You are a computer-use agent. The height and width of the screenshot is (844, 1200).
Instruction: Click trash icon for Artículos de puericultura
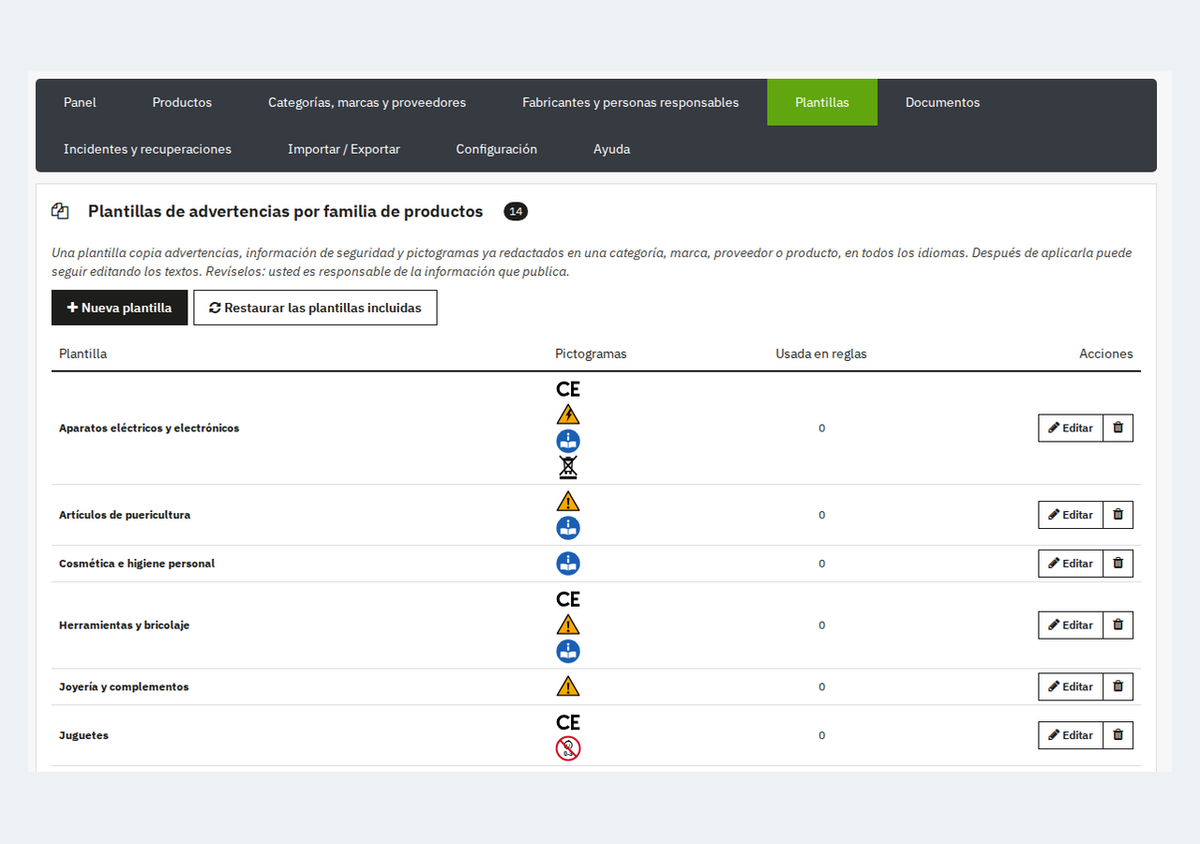click(1118, 515)
